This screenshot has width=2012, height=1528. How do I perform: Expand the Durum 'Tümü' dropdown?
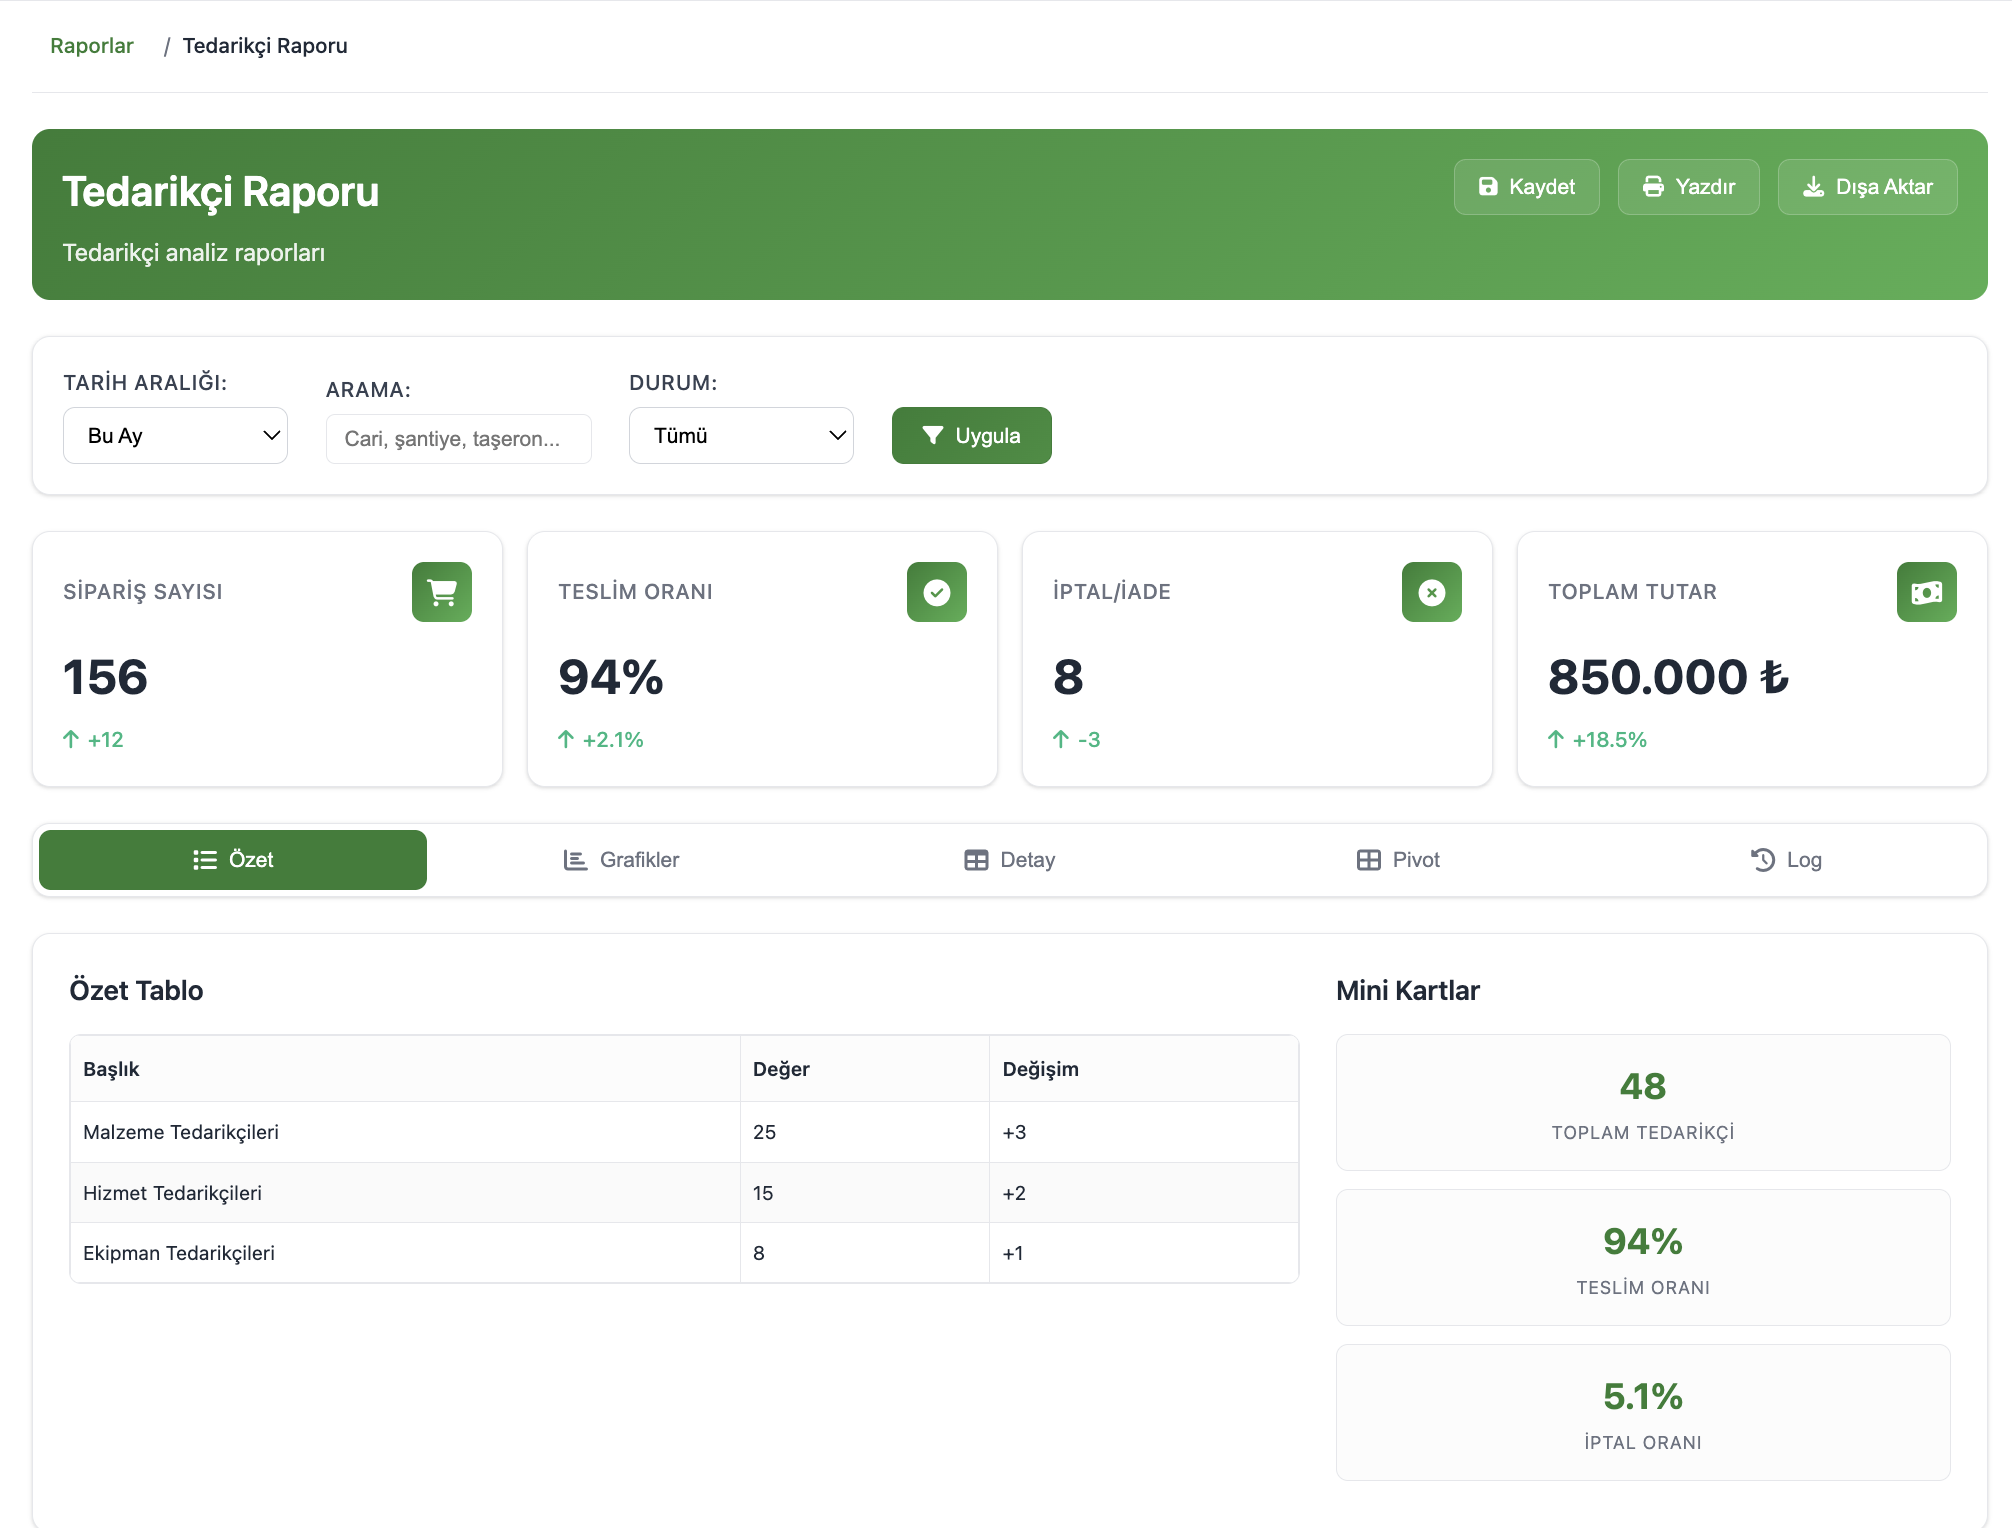click(x=741, y=435)
